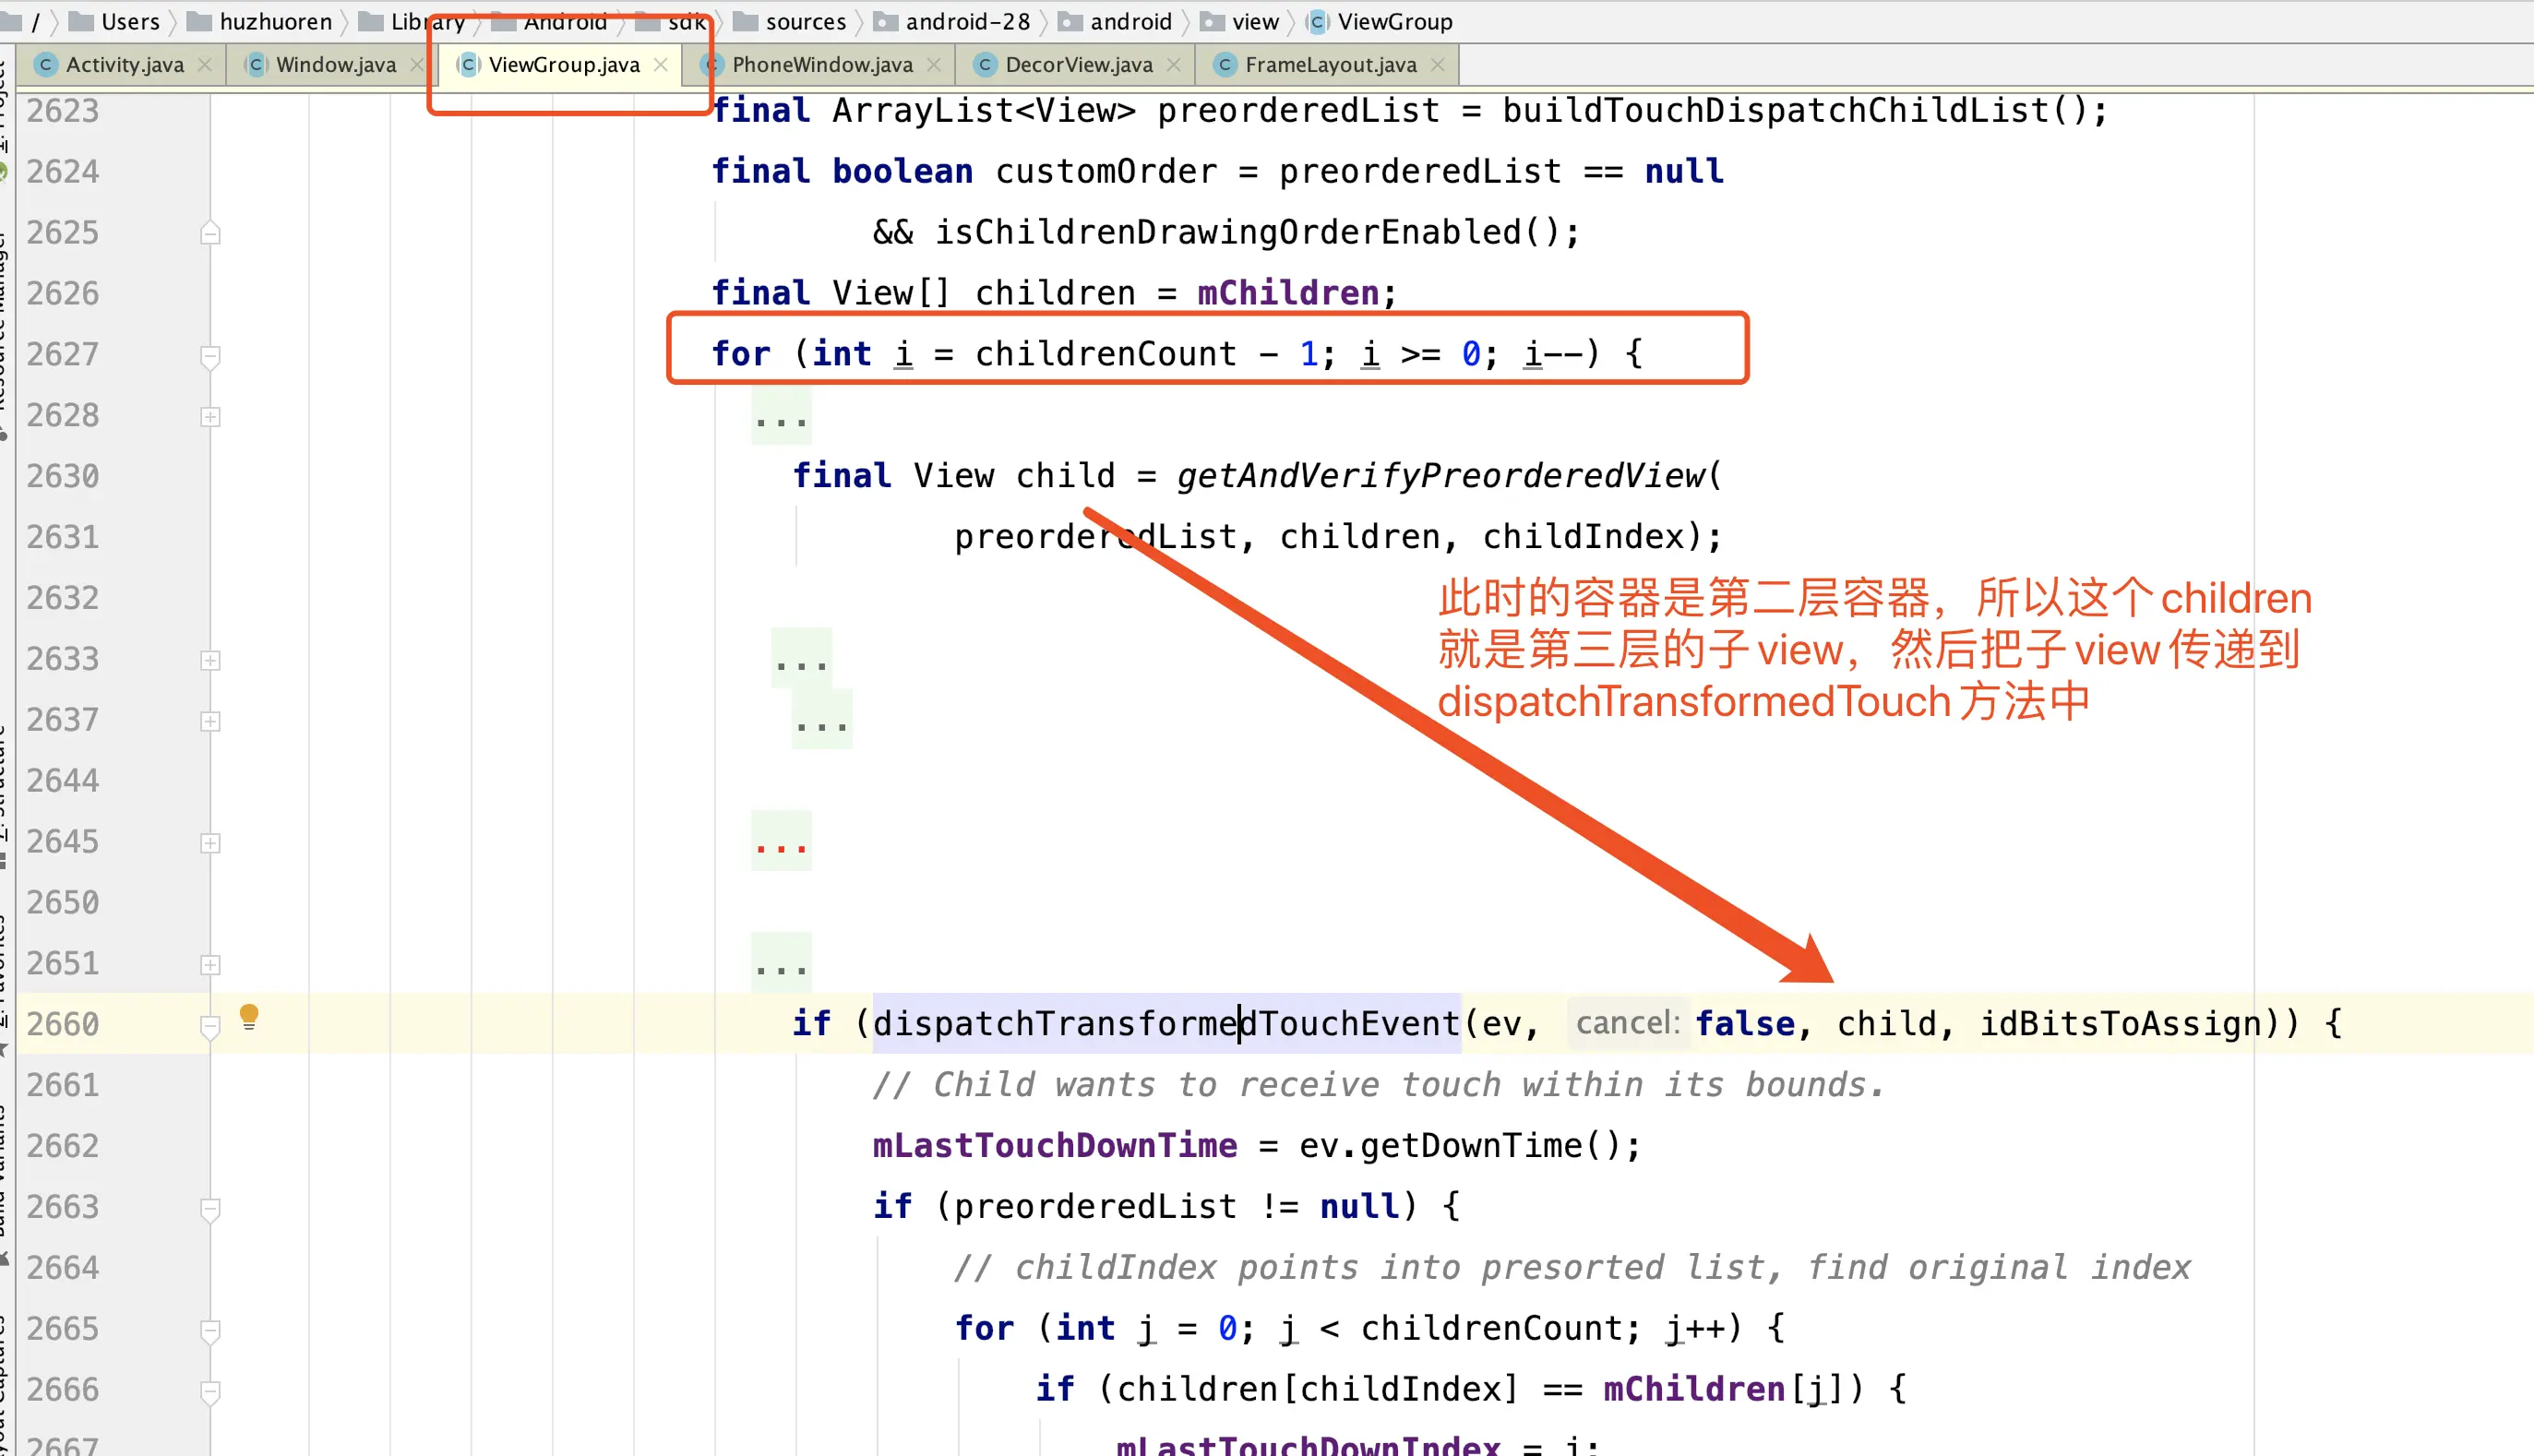
Task: Select the android-28 breadcrumb folder
Action: point(966,22)
